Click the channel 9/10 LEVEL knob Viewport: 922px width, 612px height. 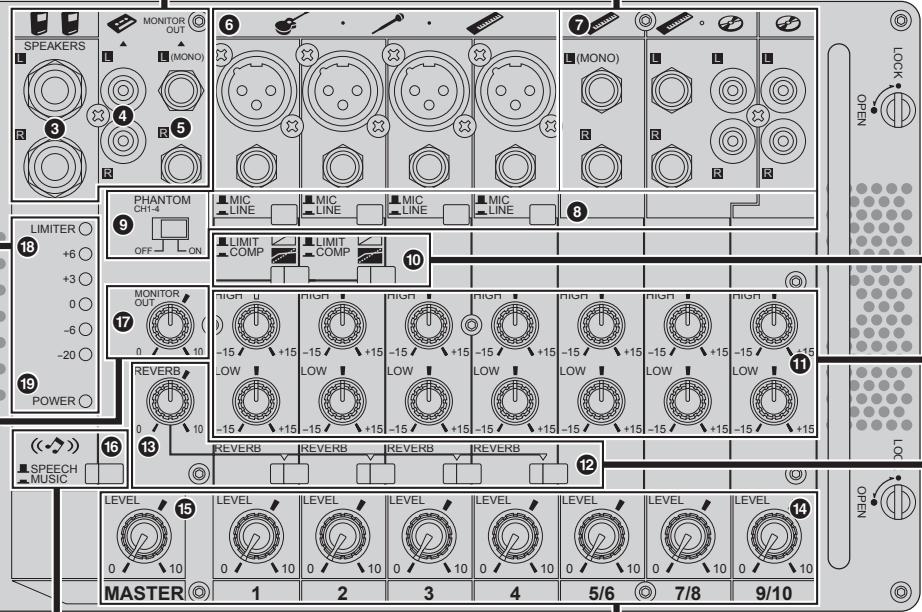774,536
